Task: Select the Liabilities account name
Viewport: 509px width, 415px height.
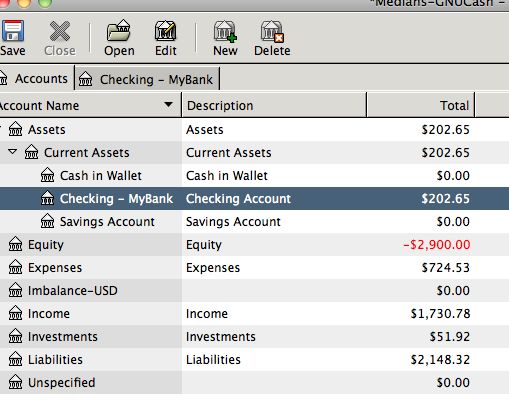Action: tap(55, 360)
